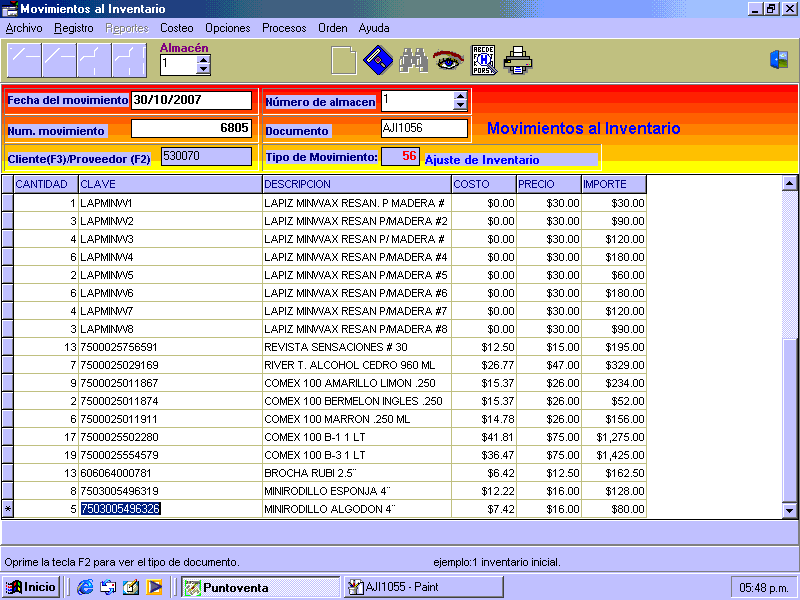Click the Inicio start button
Image resolution: width=800 pixels, height=600 pixels.
click(31, 587)
